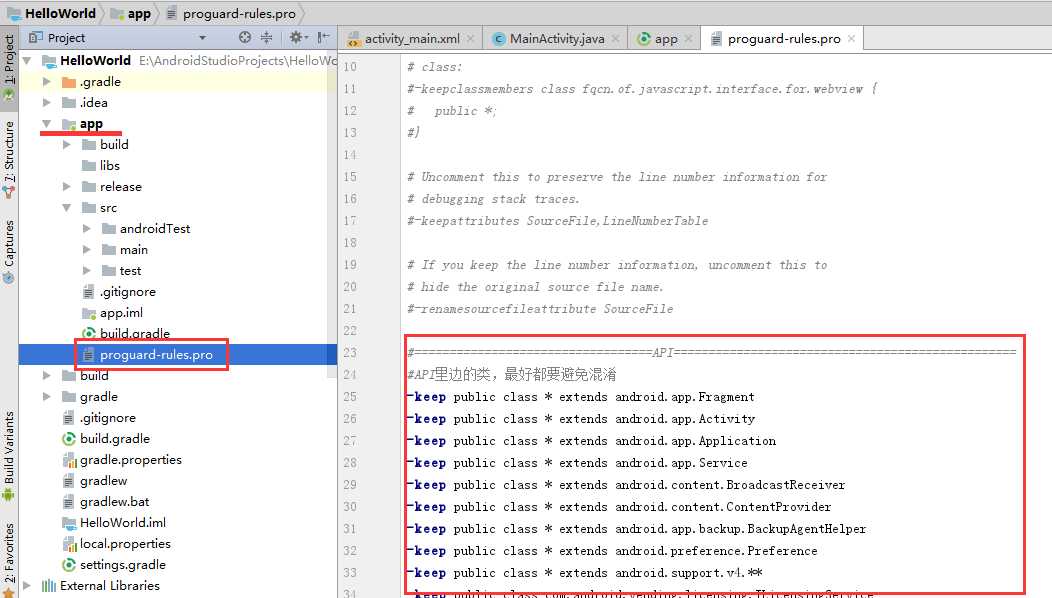Click the scroll-from-source target icon
1052x598 pixels.
point(245,38)
